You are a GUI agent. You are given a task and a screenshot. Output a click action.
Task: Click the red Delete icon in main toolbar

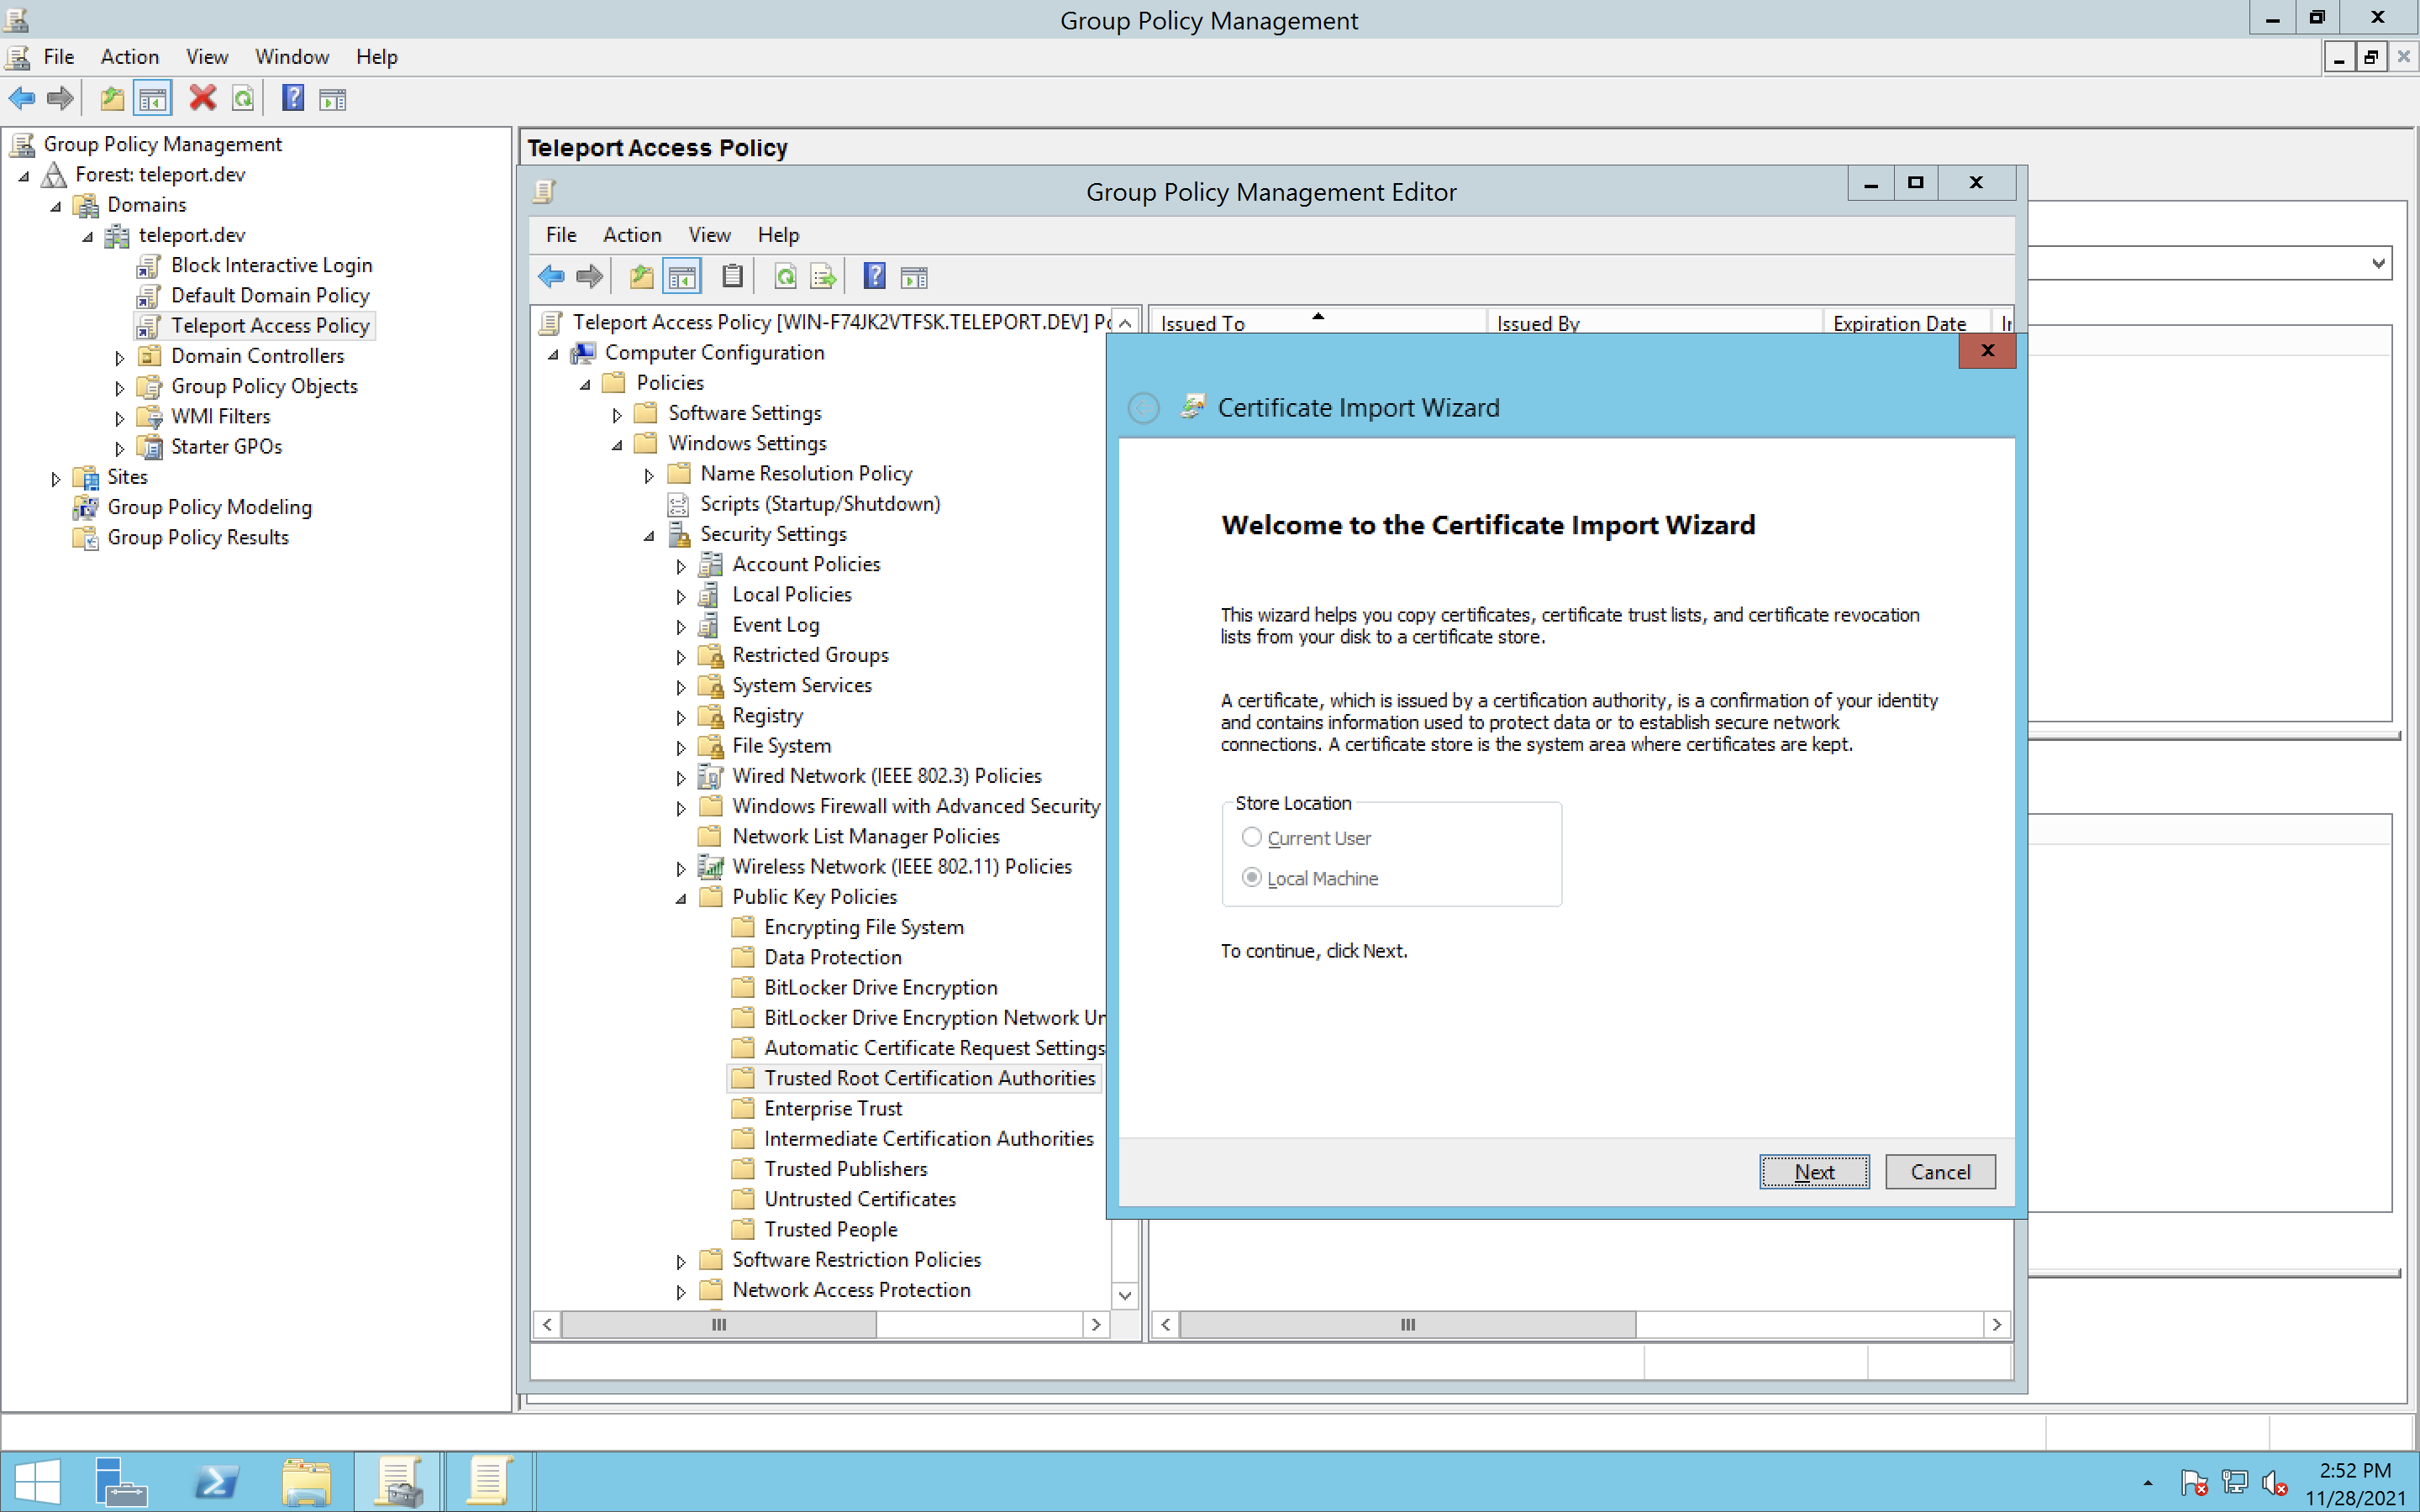point(203,98)
